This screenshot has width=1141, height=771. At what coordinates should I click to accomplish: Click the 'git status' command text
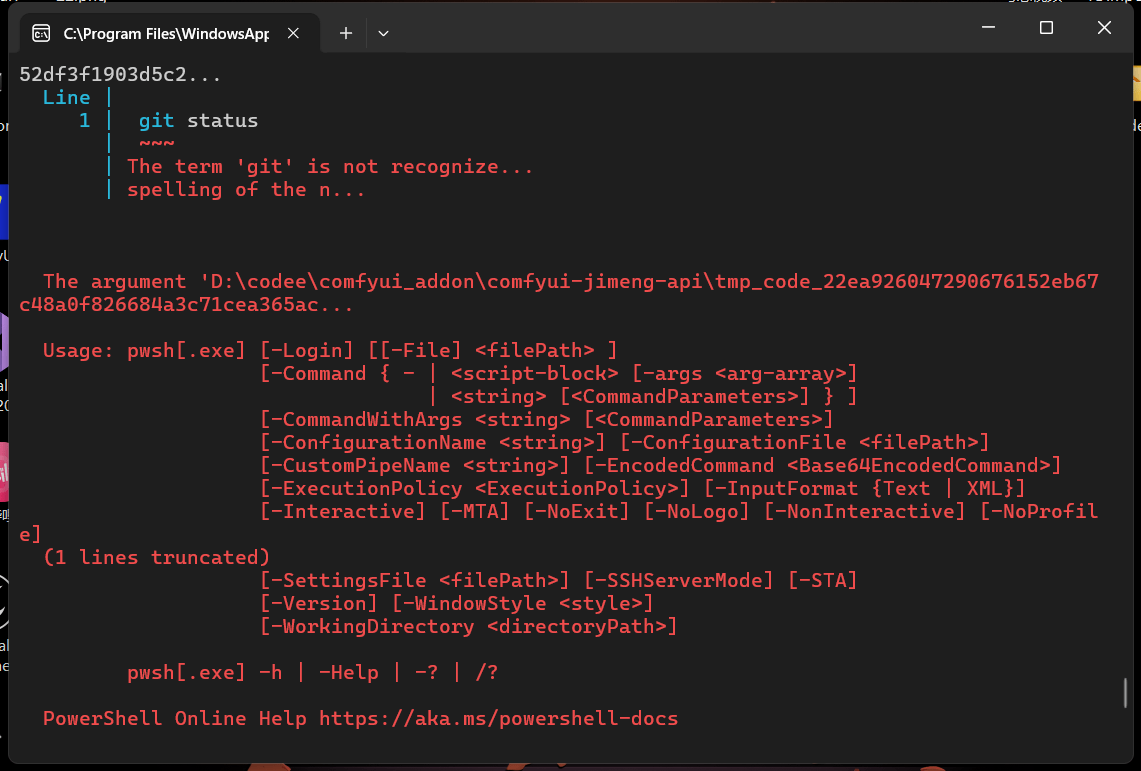[197, 120]
